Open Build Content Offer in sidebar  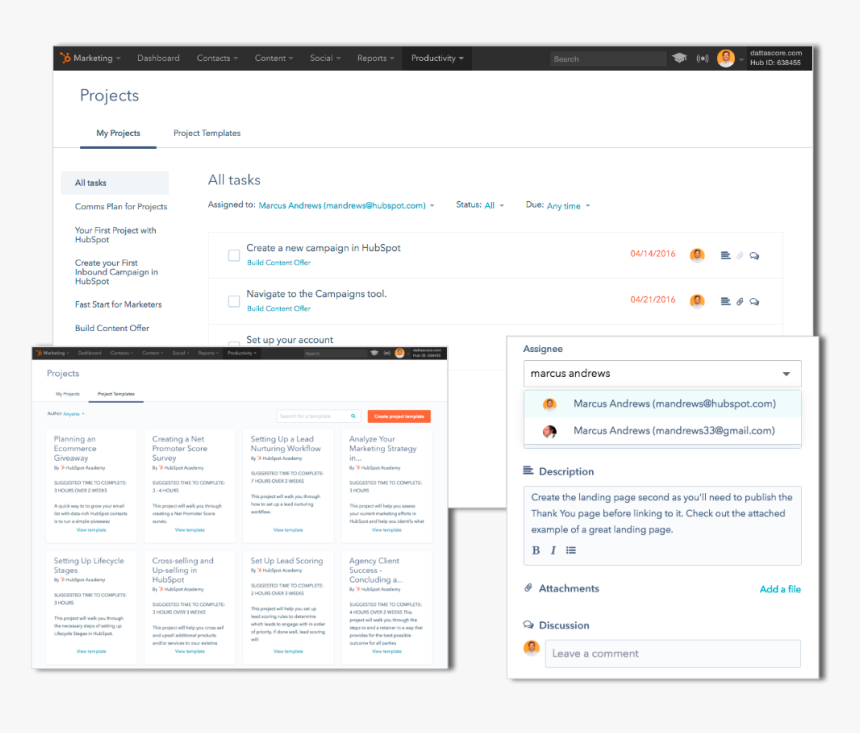tap(112, 328)
